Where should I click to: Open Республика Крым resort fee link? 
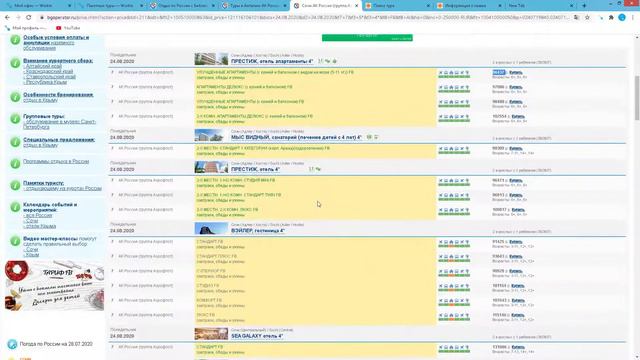tap(45, 82)
